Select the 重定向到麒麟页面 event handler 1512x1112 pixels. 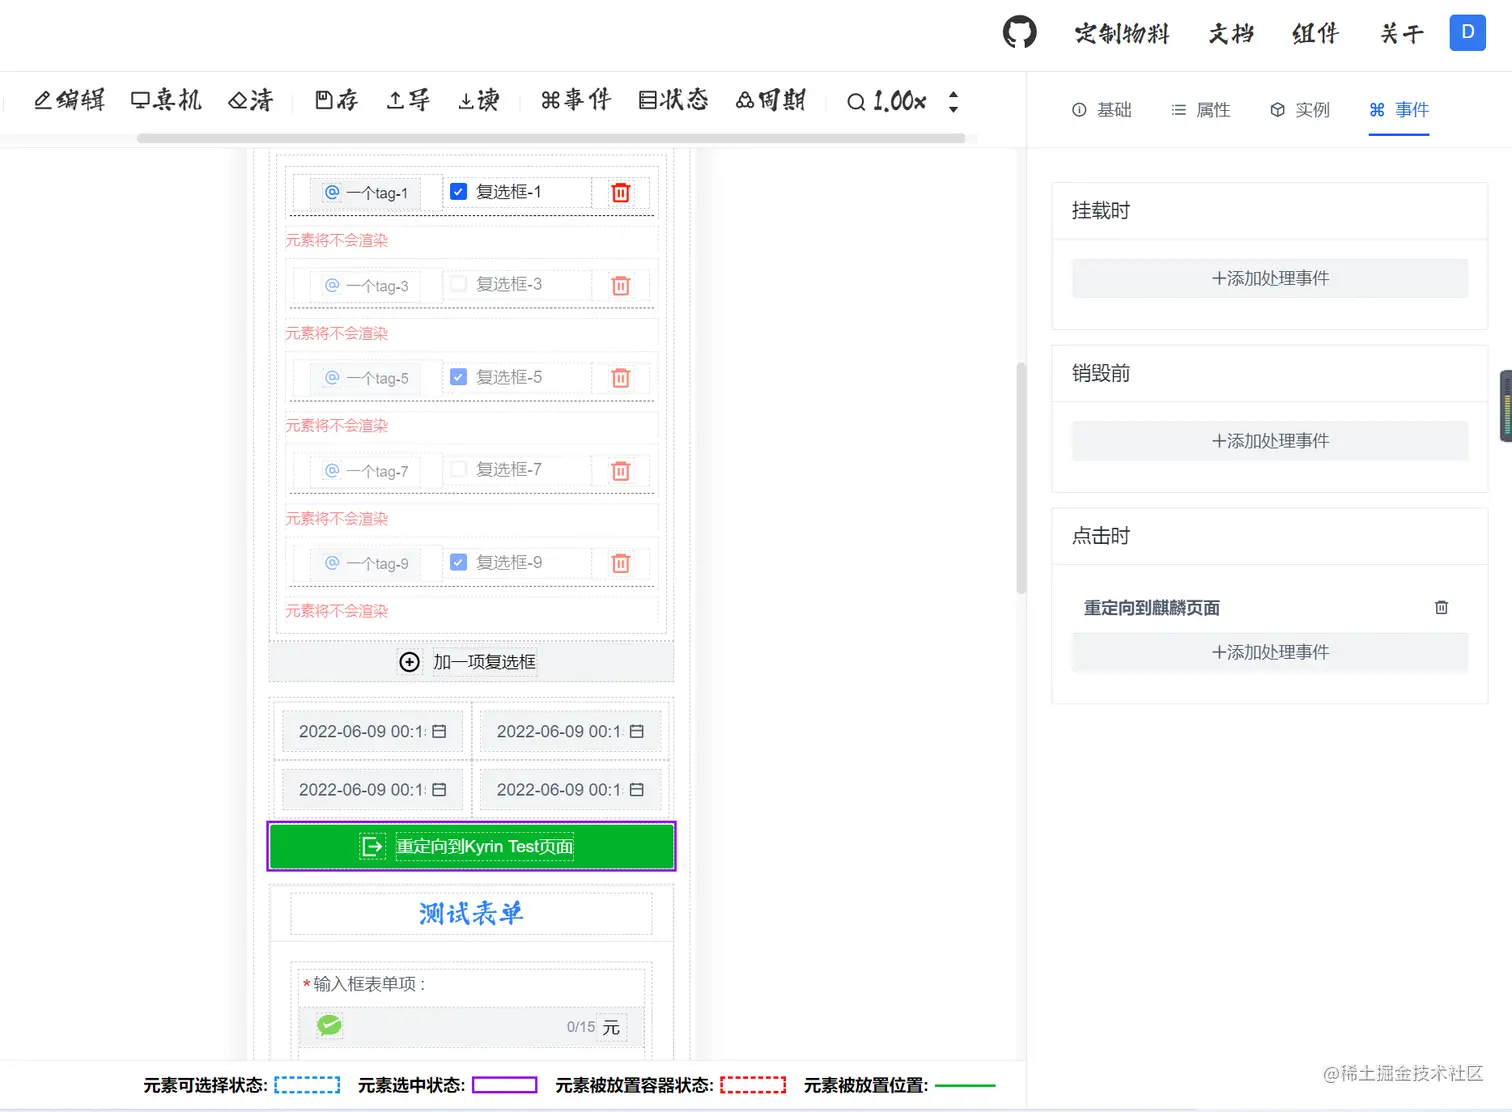[1152, 607]
